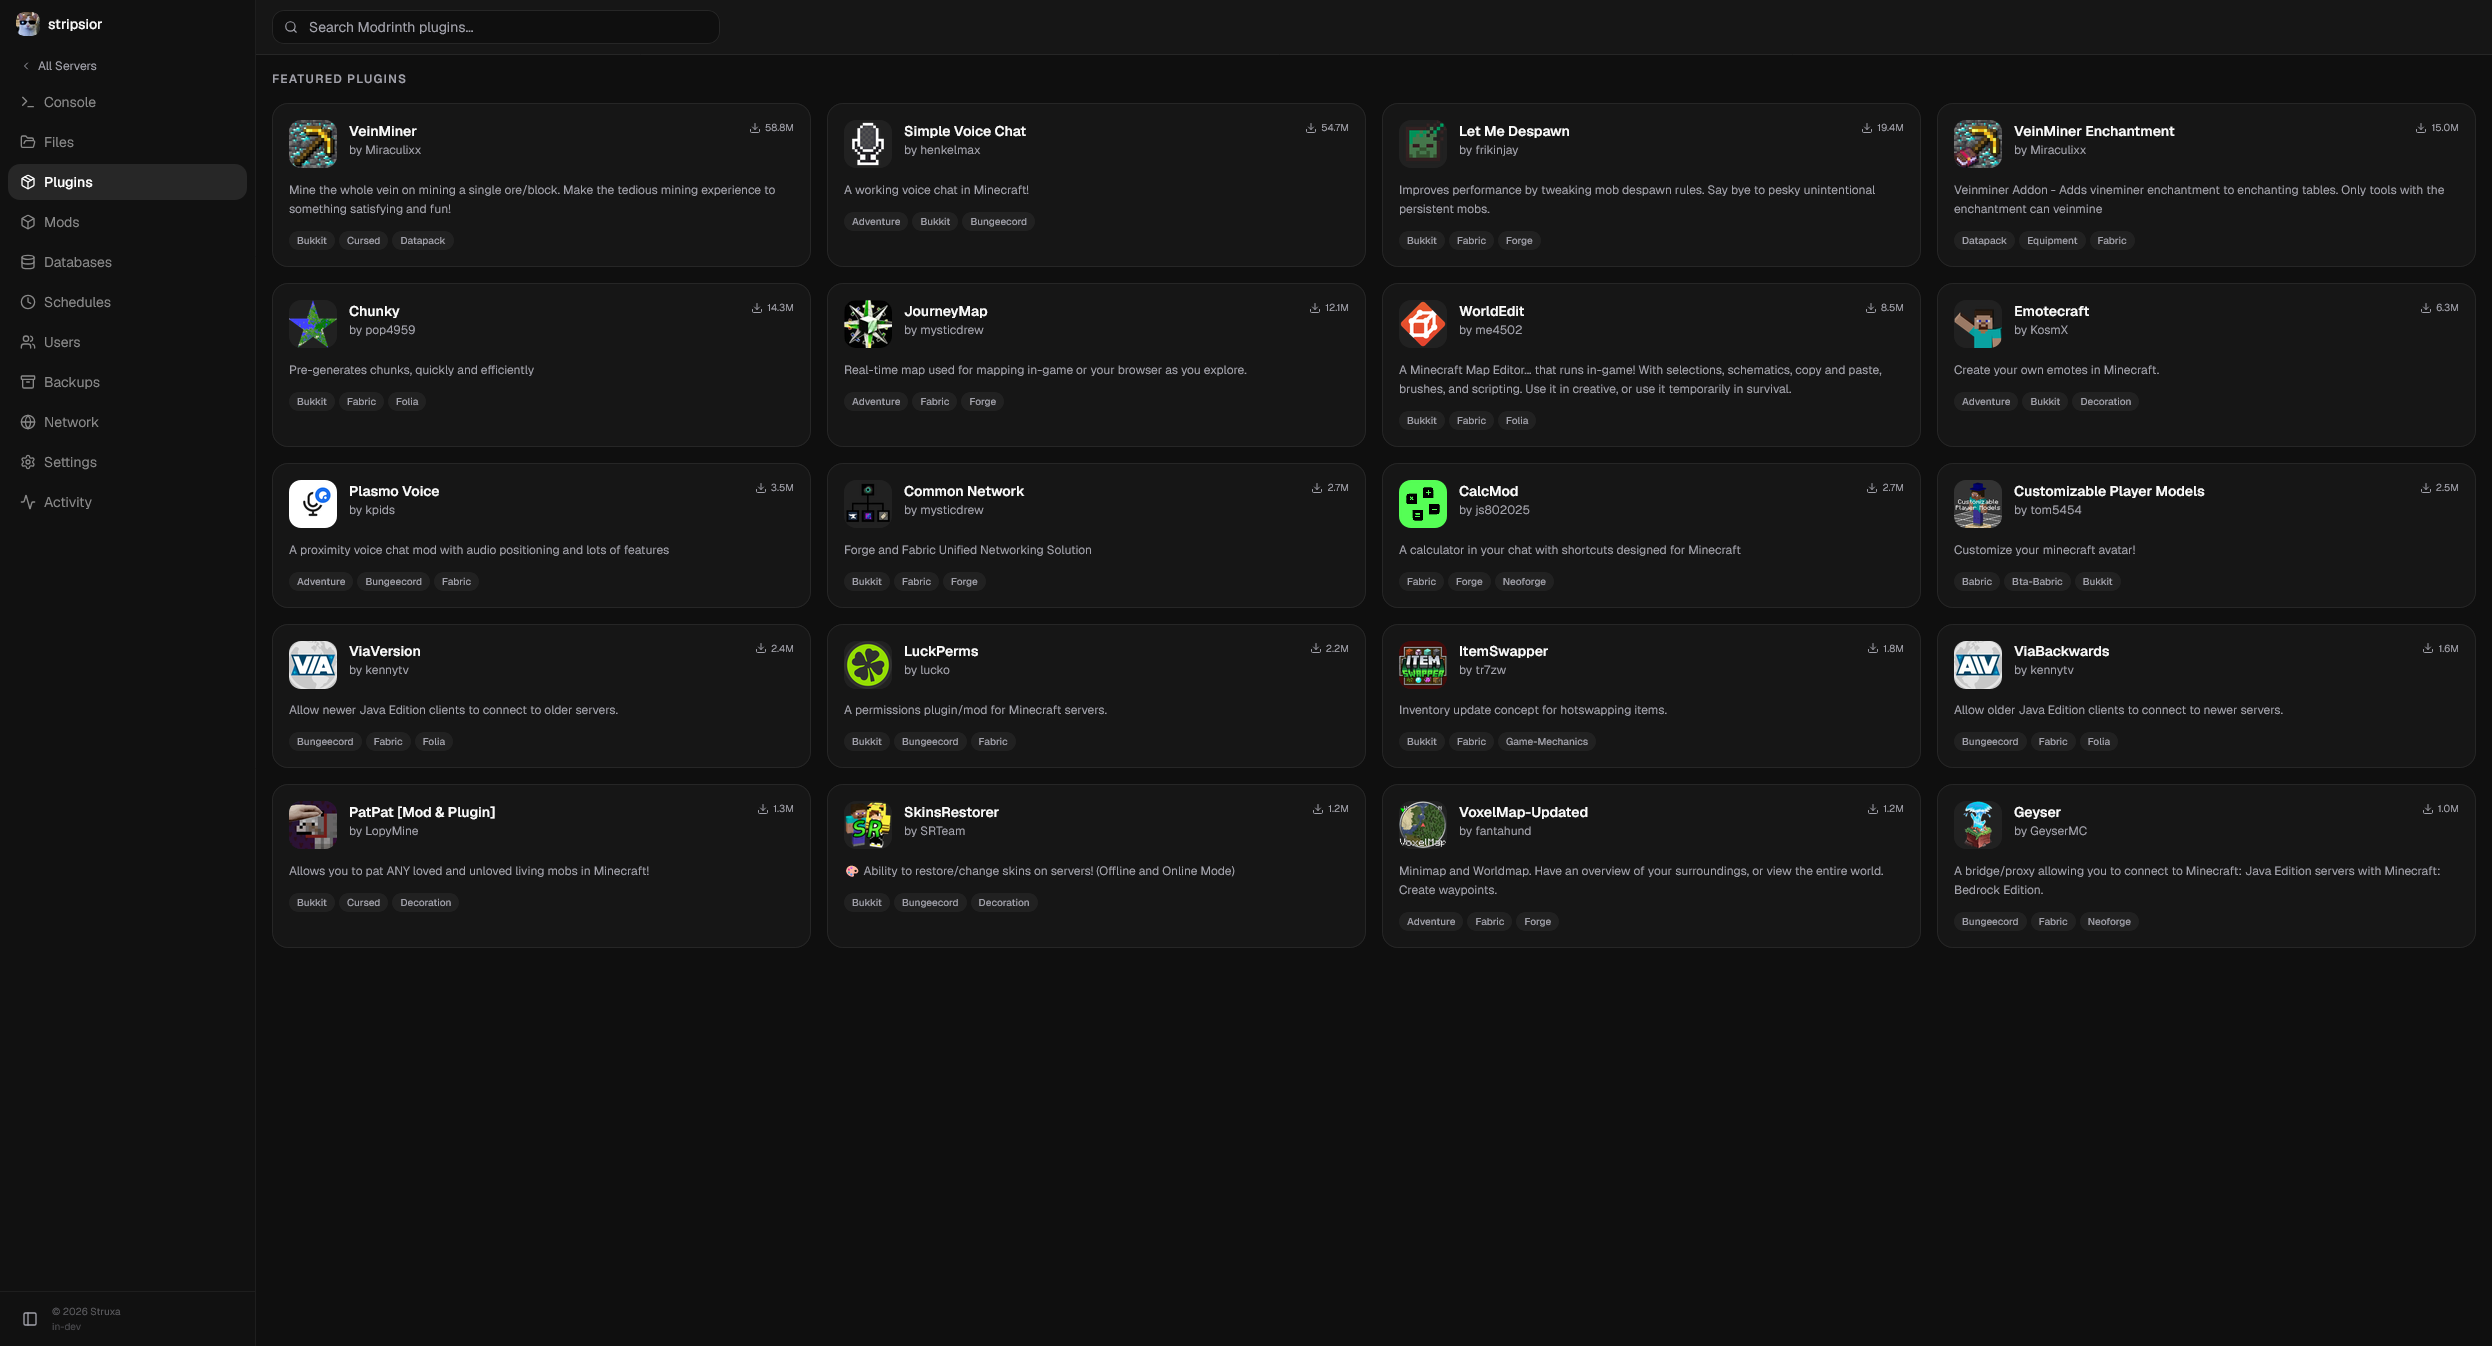Click the Bta-Babric tag on Customizable Player Models
The image size is (2492, 1346).
pos(2037,582)
